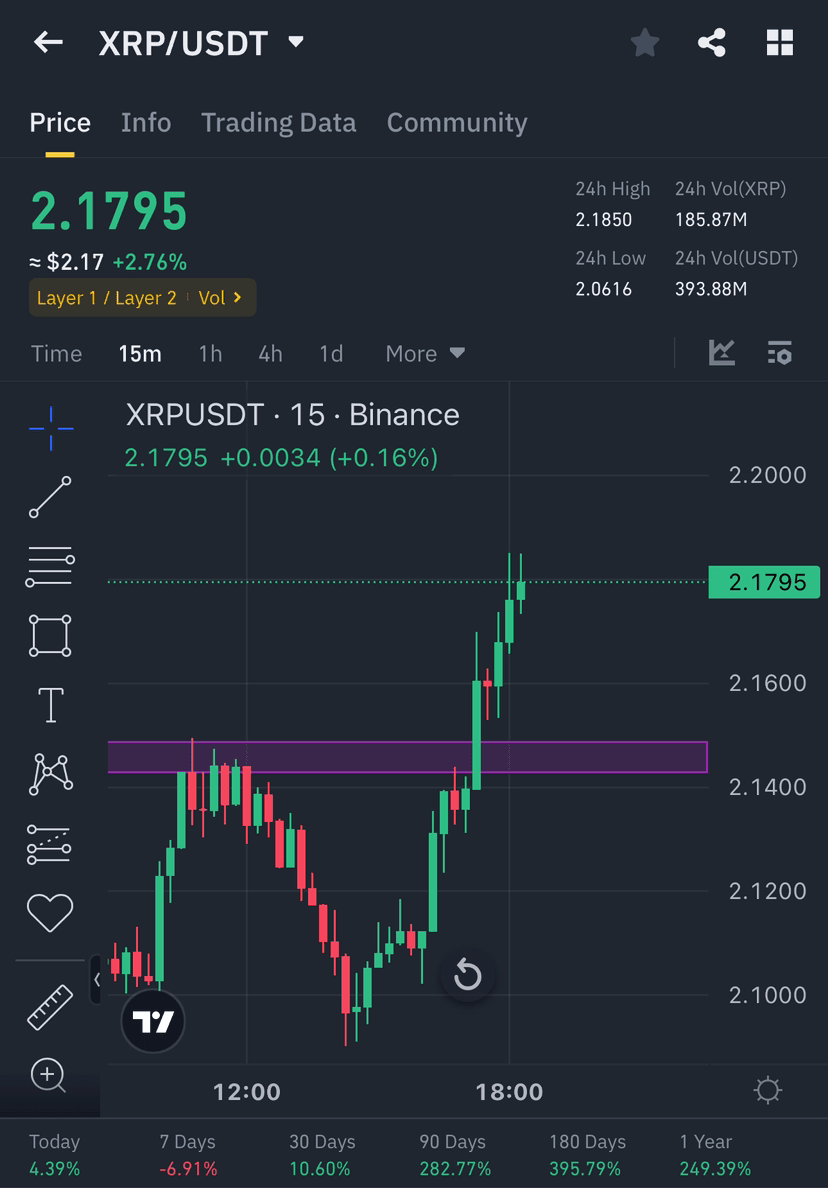828x1188 pixels.
Task: Select the long/short position projection tool
Action: (x=49, y=844)
